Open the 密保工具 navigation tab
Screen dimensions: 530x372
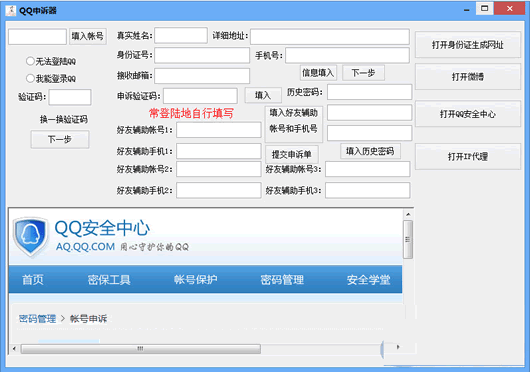[x=109, y=280]
